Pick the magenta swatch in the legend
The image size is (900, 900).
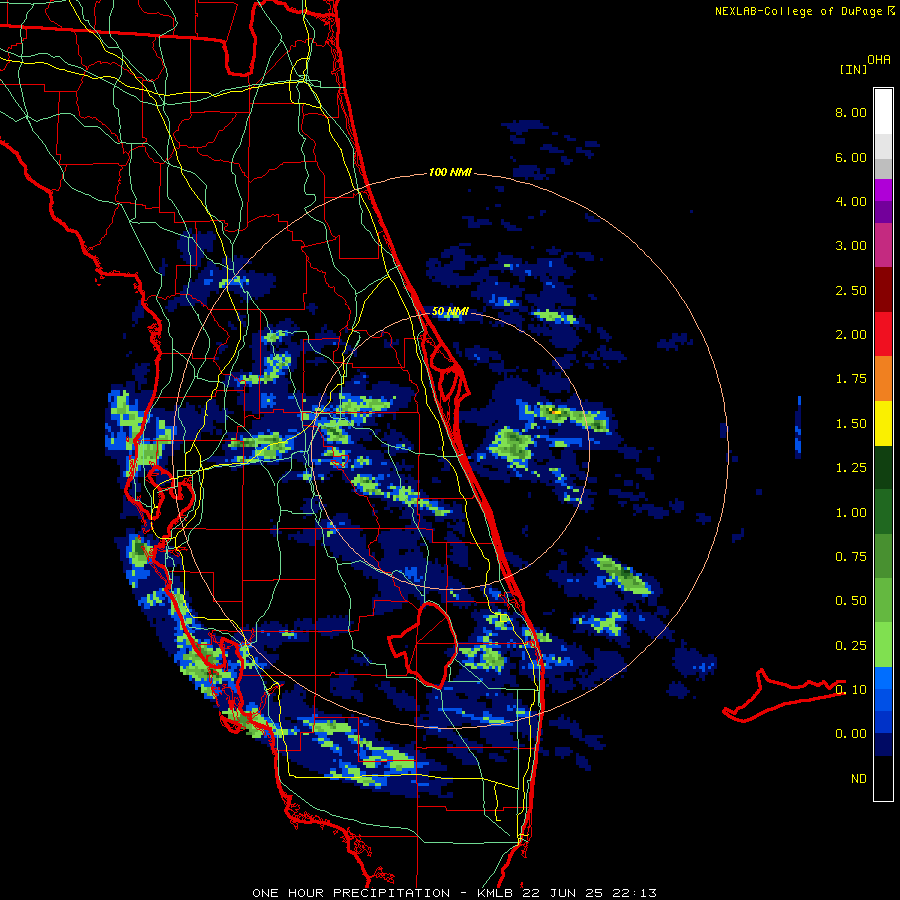(x=883, y=190)
